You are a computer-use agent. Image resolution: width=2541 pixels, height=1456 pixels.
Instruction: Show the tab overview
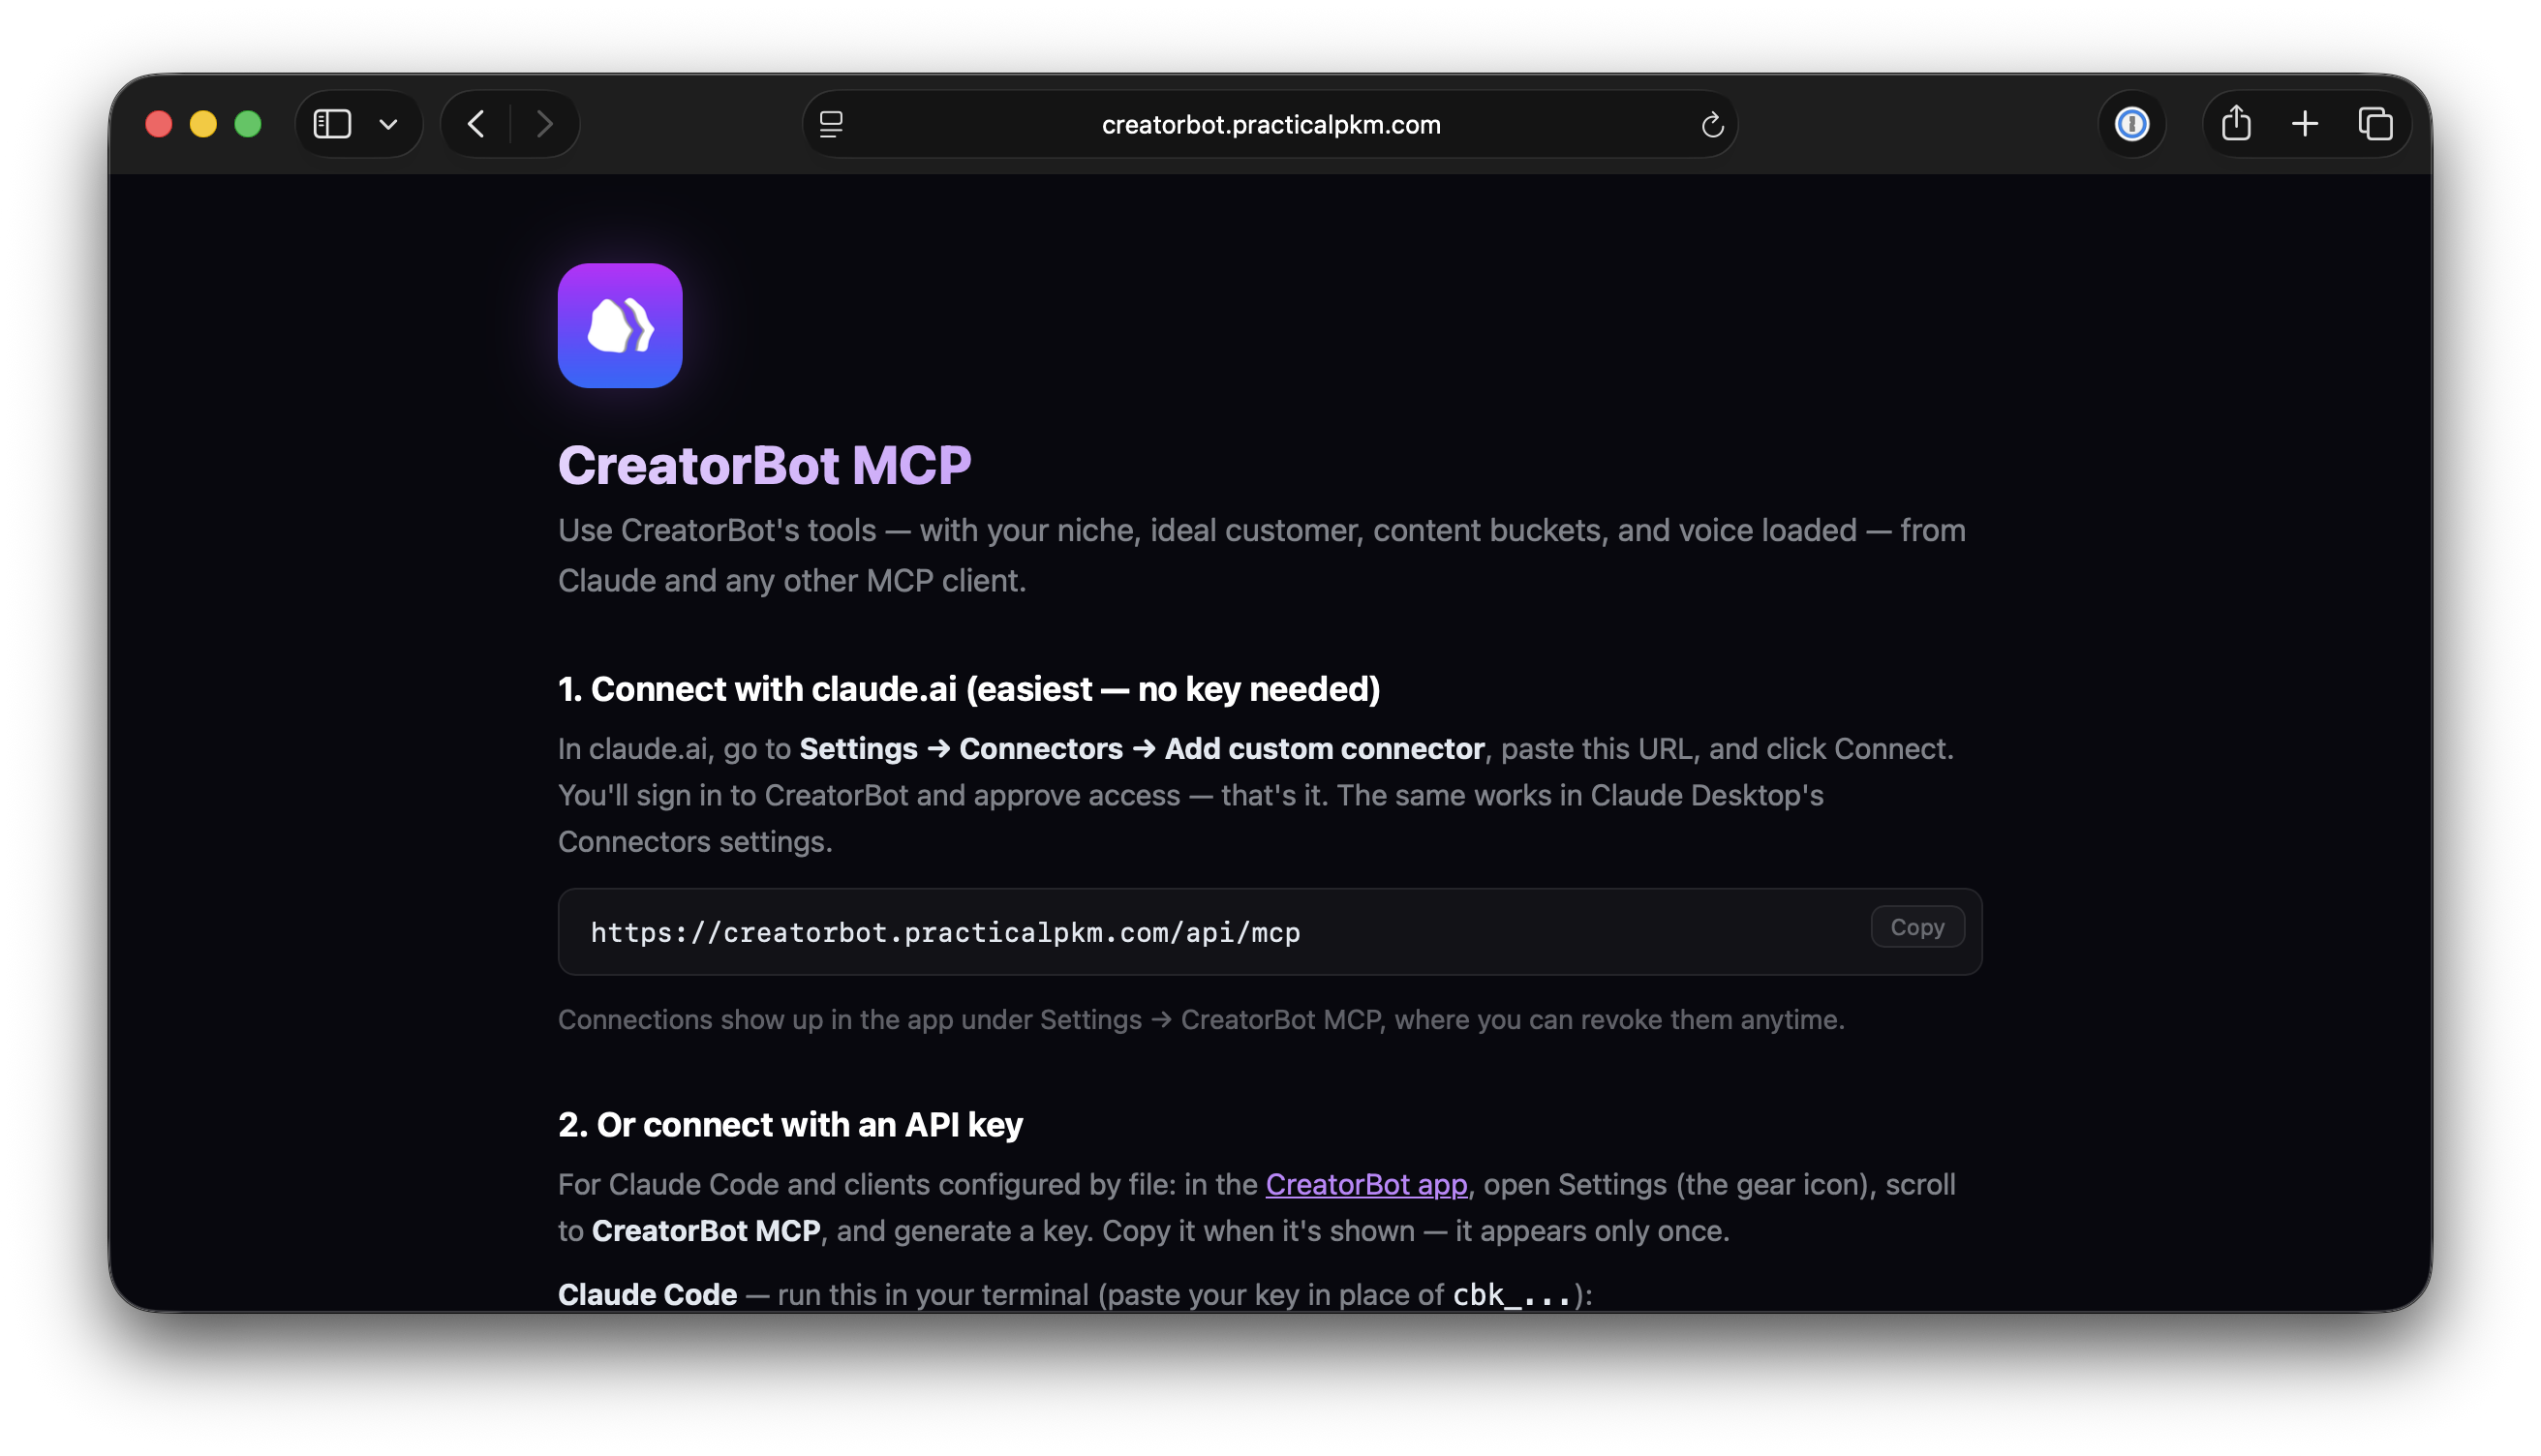[2375, 124]
